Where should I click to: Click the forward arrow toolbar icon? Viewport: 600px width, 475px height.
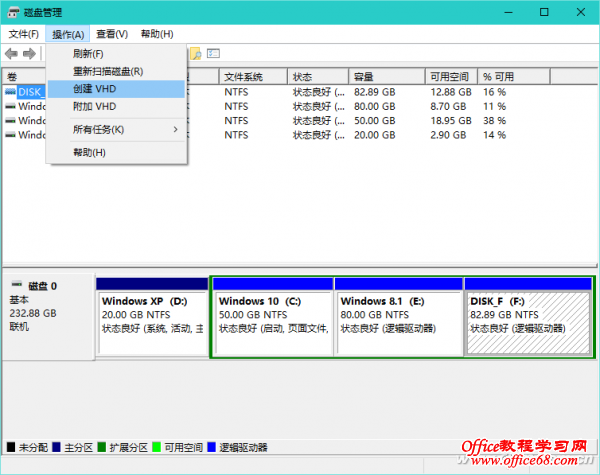point(29,54)
